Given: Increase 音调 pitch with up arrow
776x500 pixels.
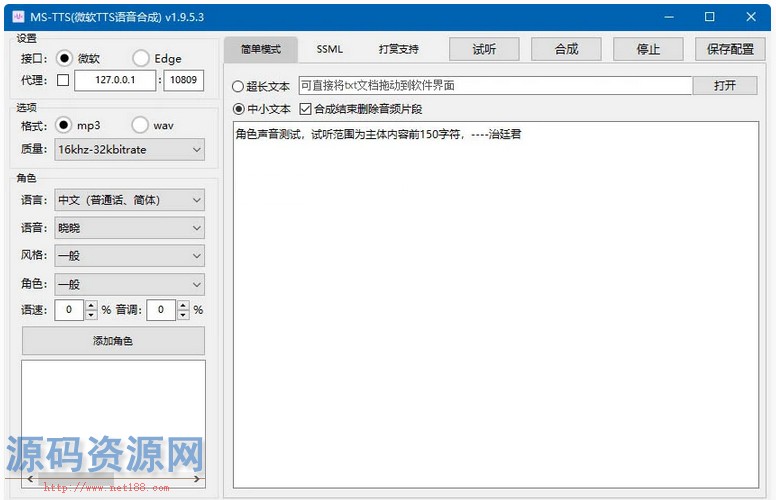Looking at the screenshot, I should pyautogui.click(x=183, y=305).
